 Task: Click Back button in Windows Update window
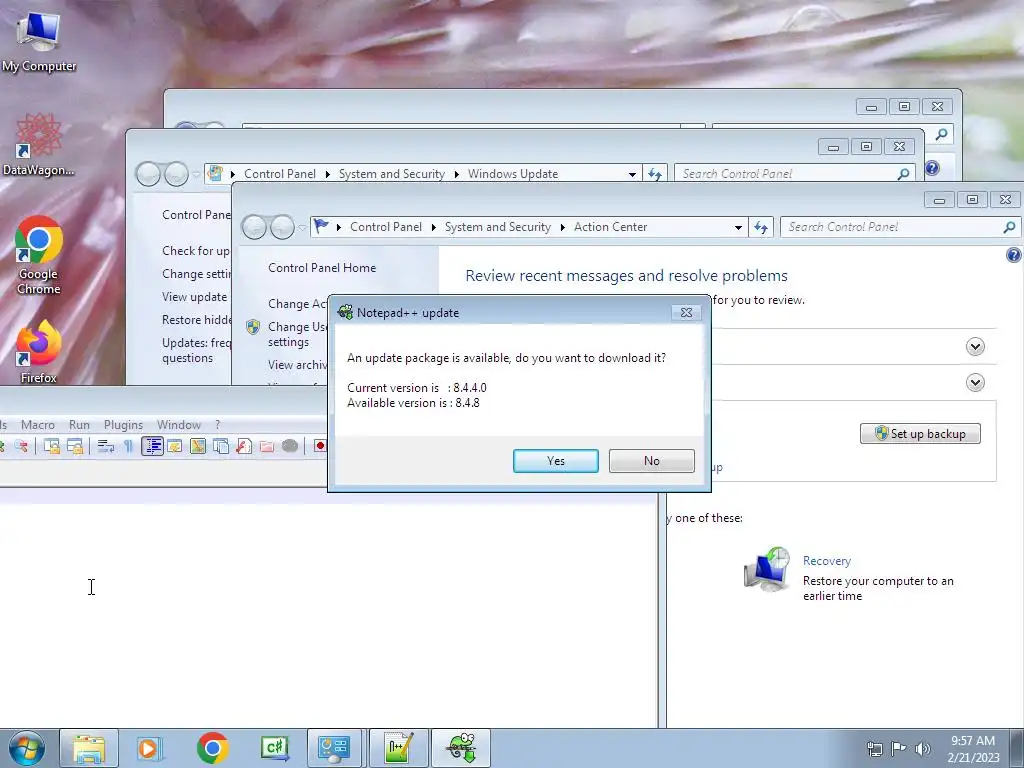click(x=148, y=174)
